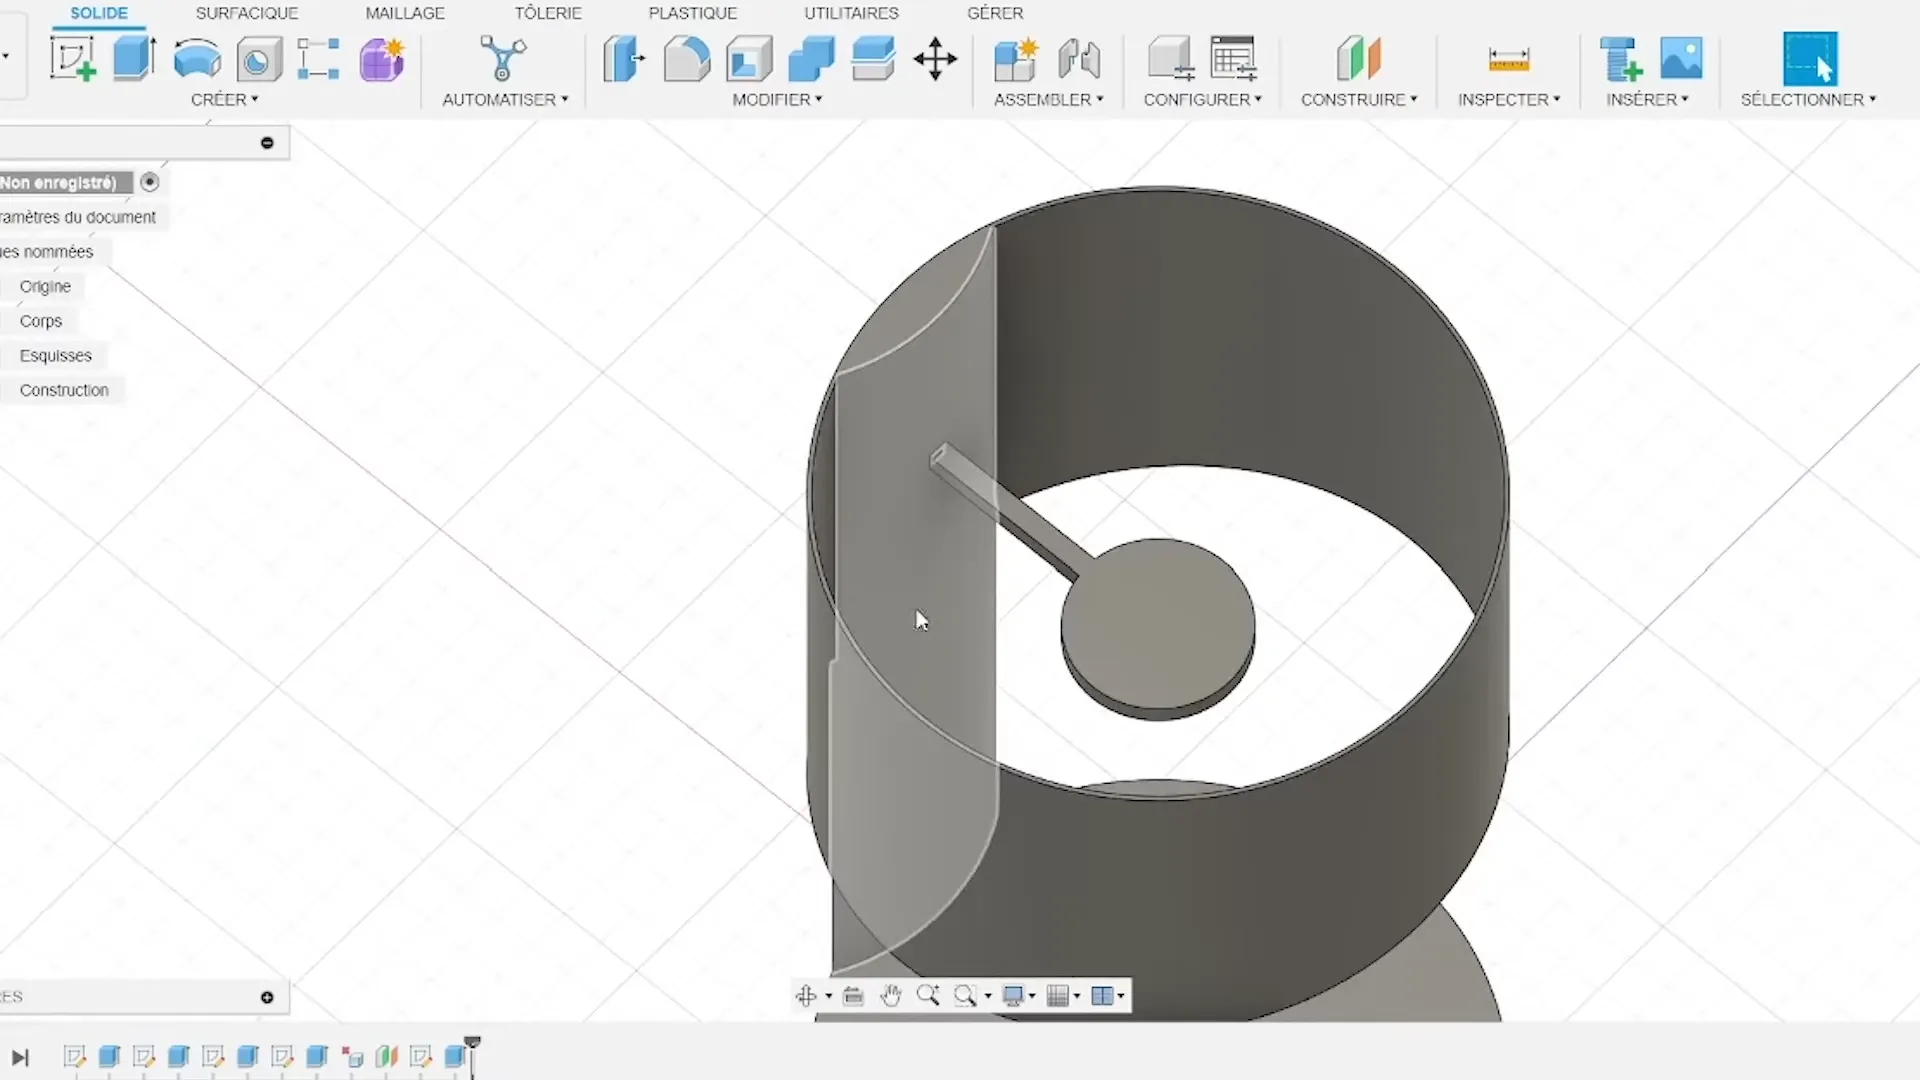Switch to the TÔLERIE tab
The image size is (1920, 1080).
548,13
